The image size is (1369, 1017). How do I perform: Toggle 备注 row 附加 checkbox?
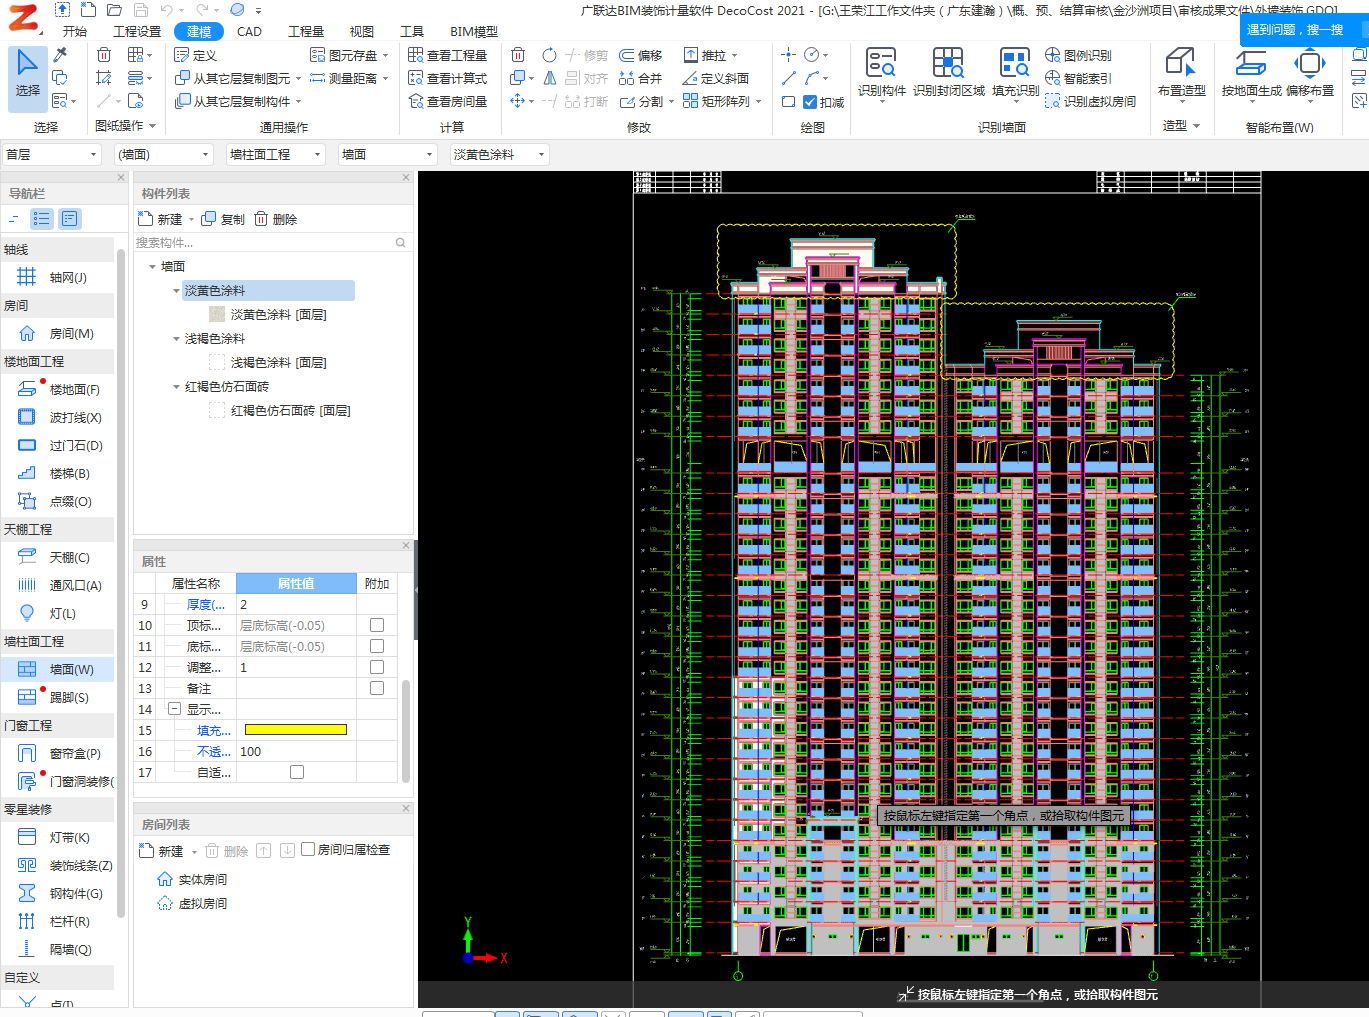tap(377, 688)
